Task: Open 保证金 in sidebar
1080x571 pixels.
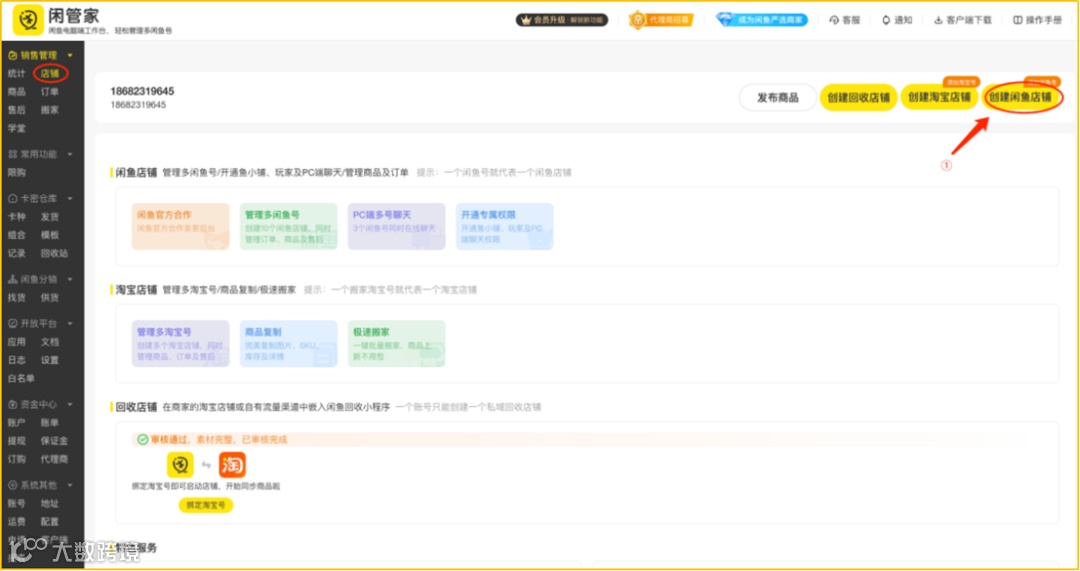Action: click(54, 441)
